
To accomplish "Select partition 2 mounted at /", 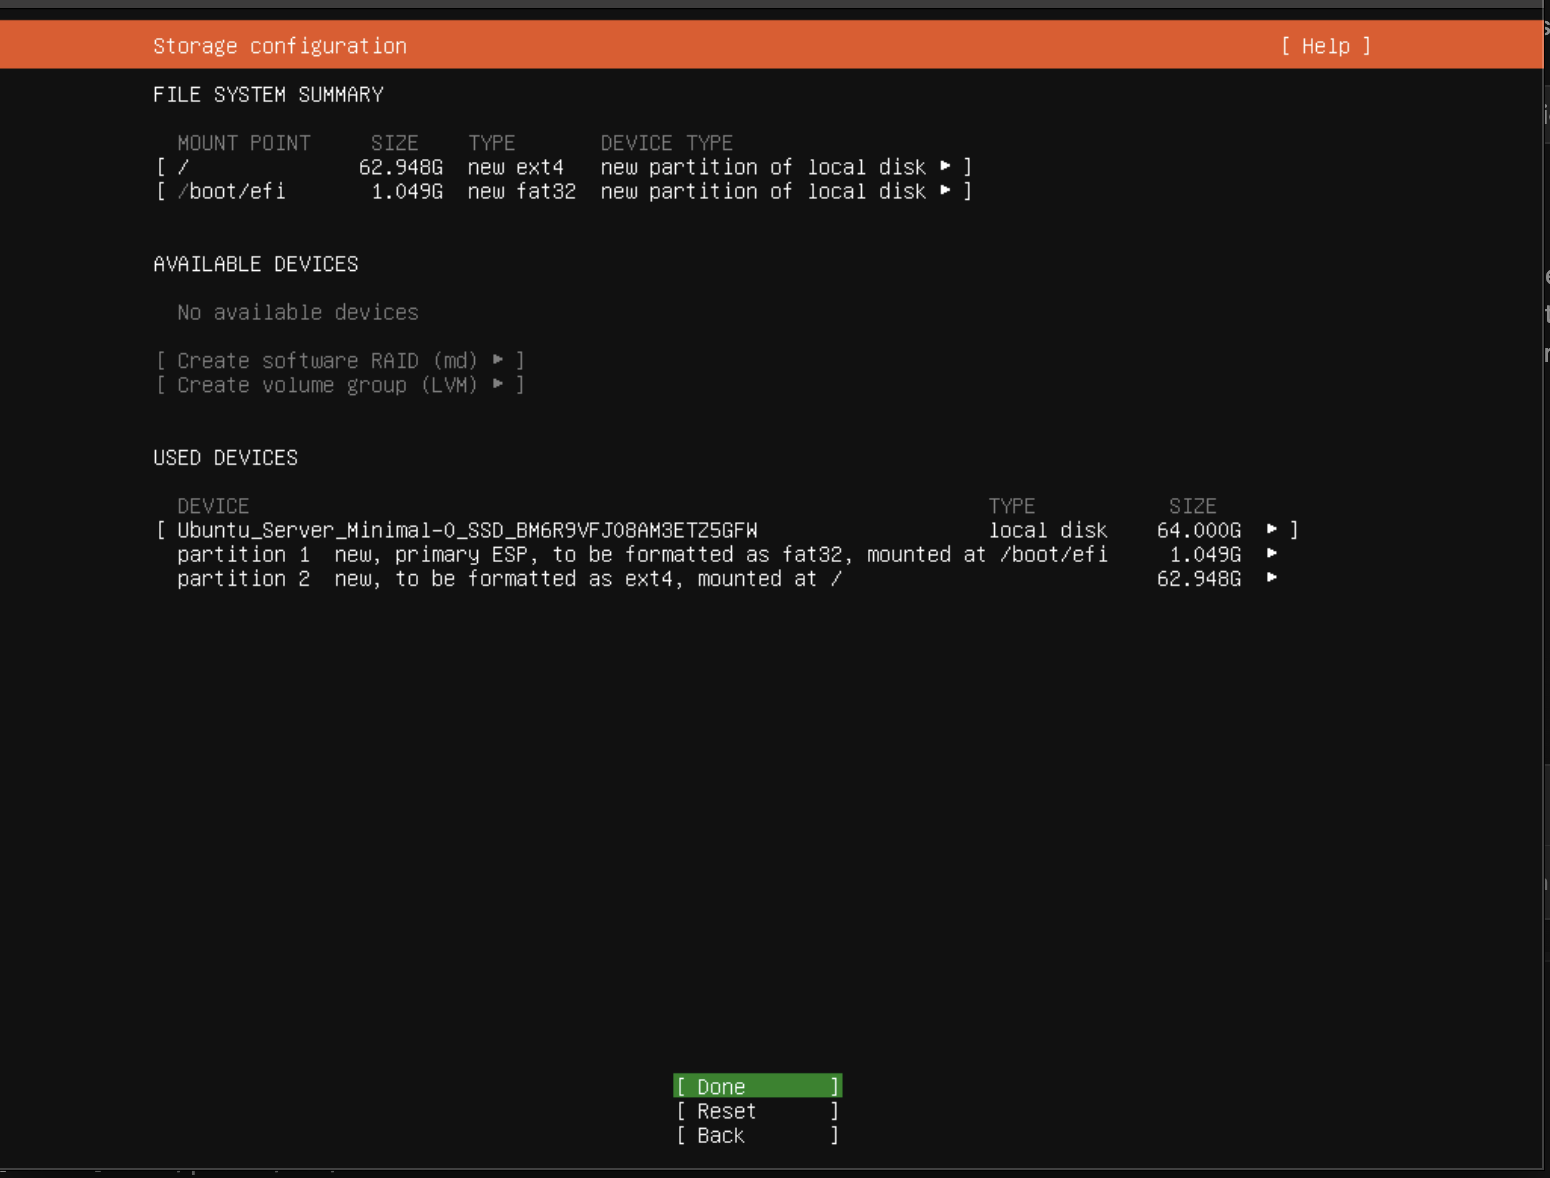I will click(x=500, y=578).
